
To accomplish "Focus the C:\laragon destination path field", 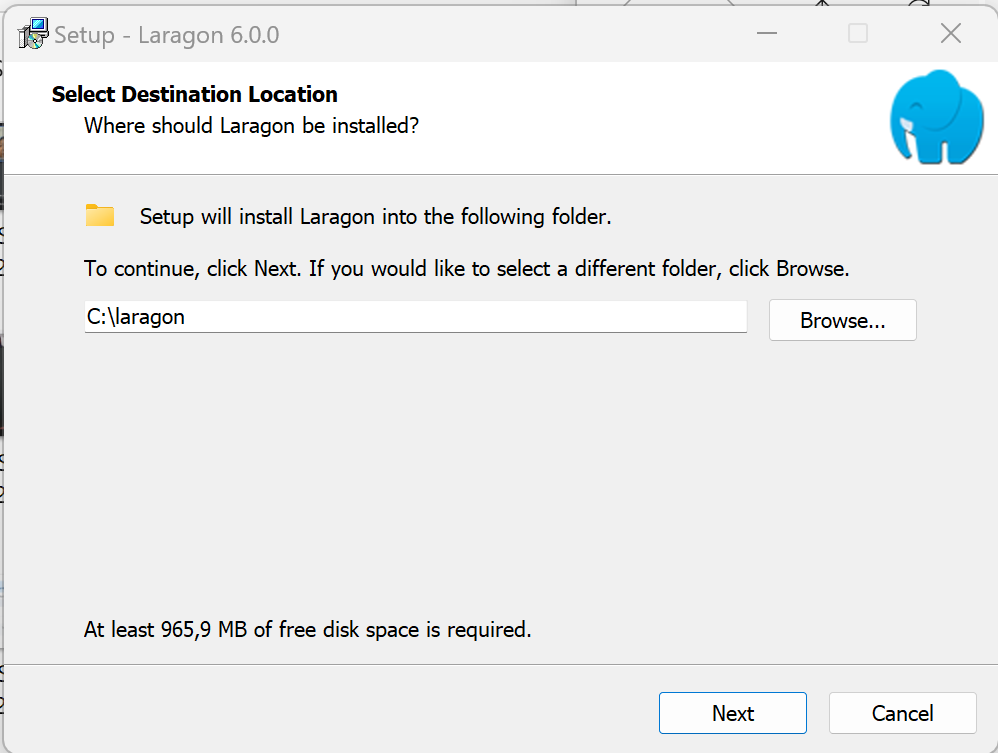I will [416, 316].
